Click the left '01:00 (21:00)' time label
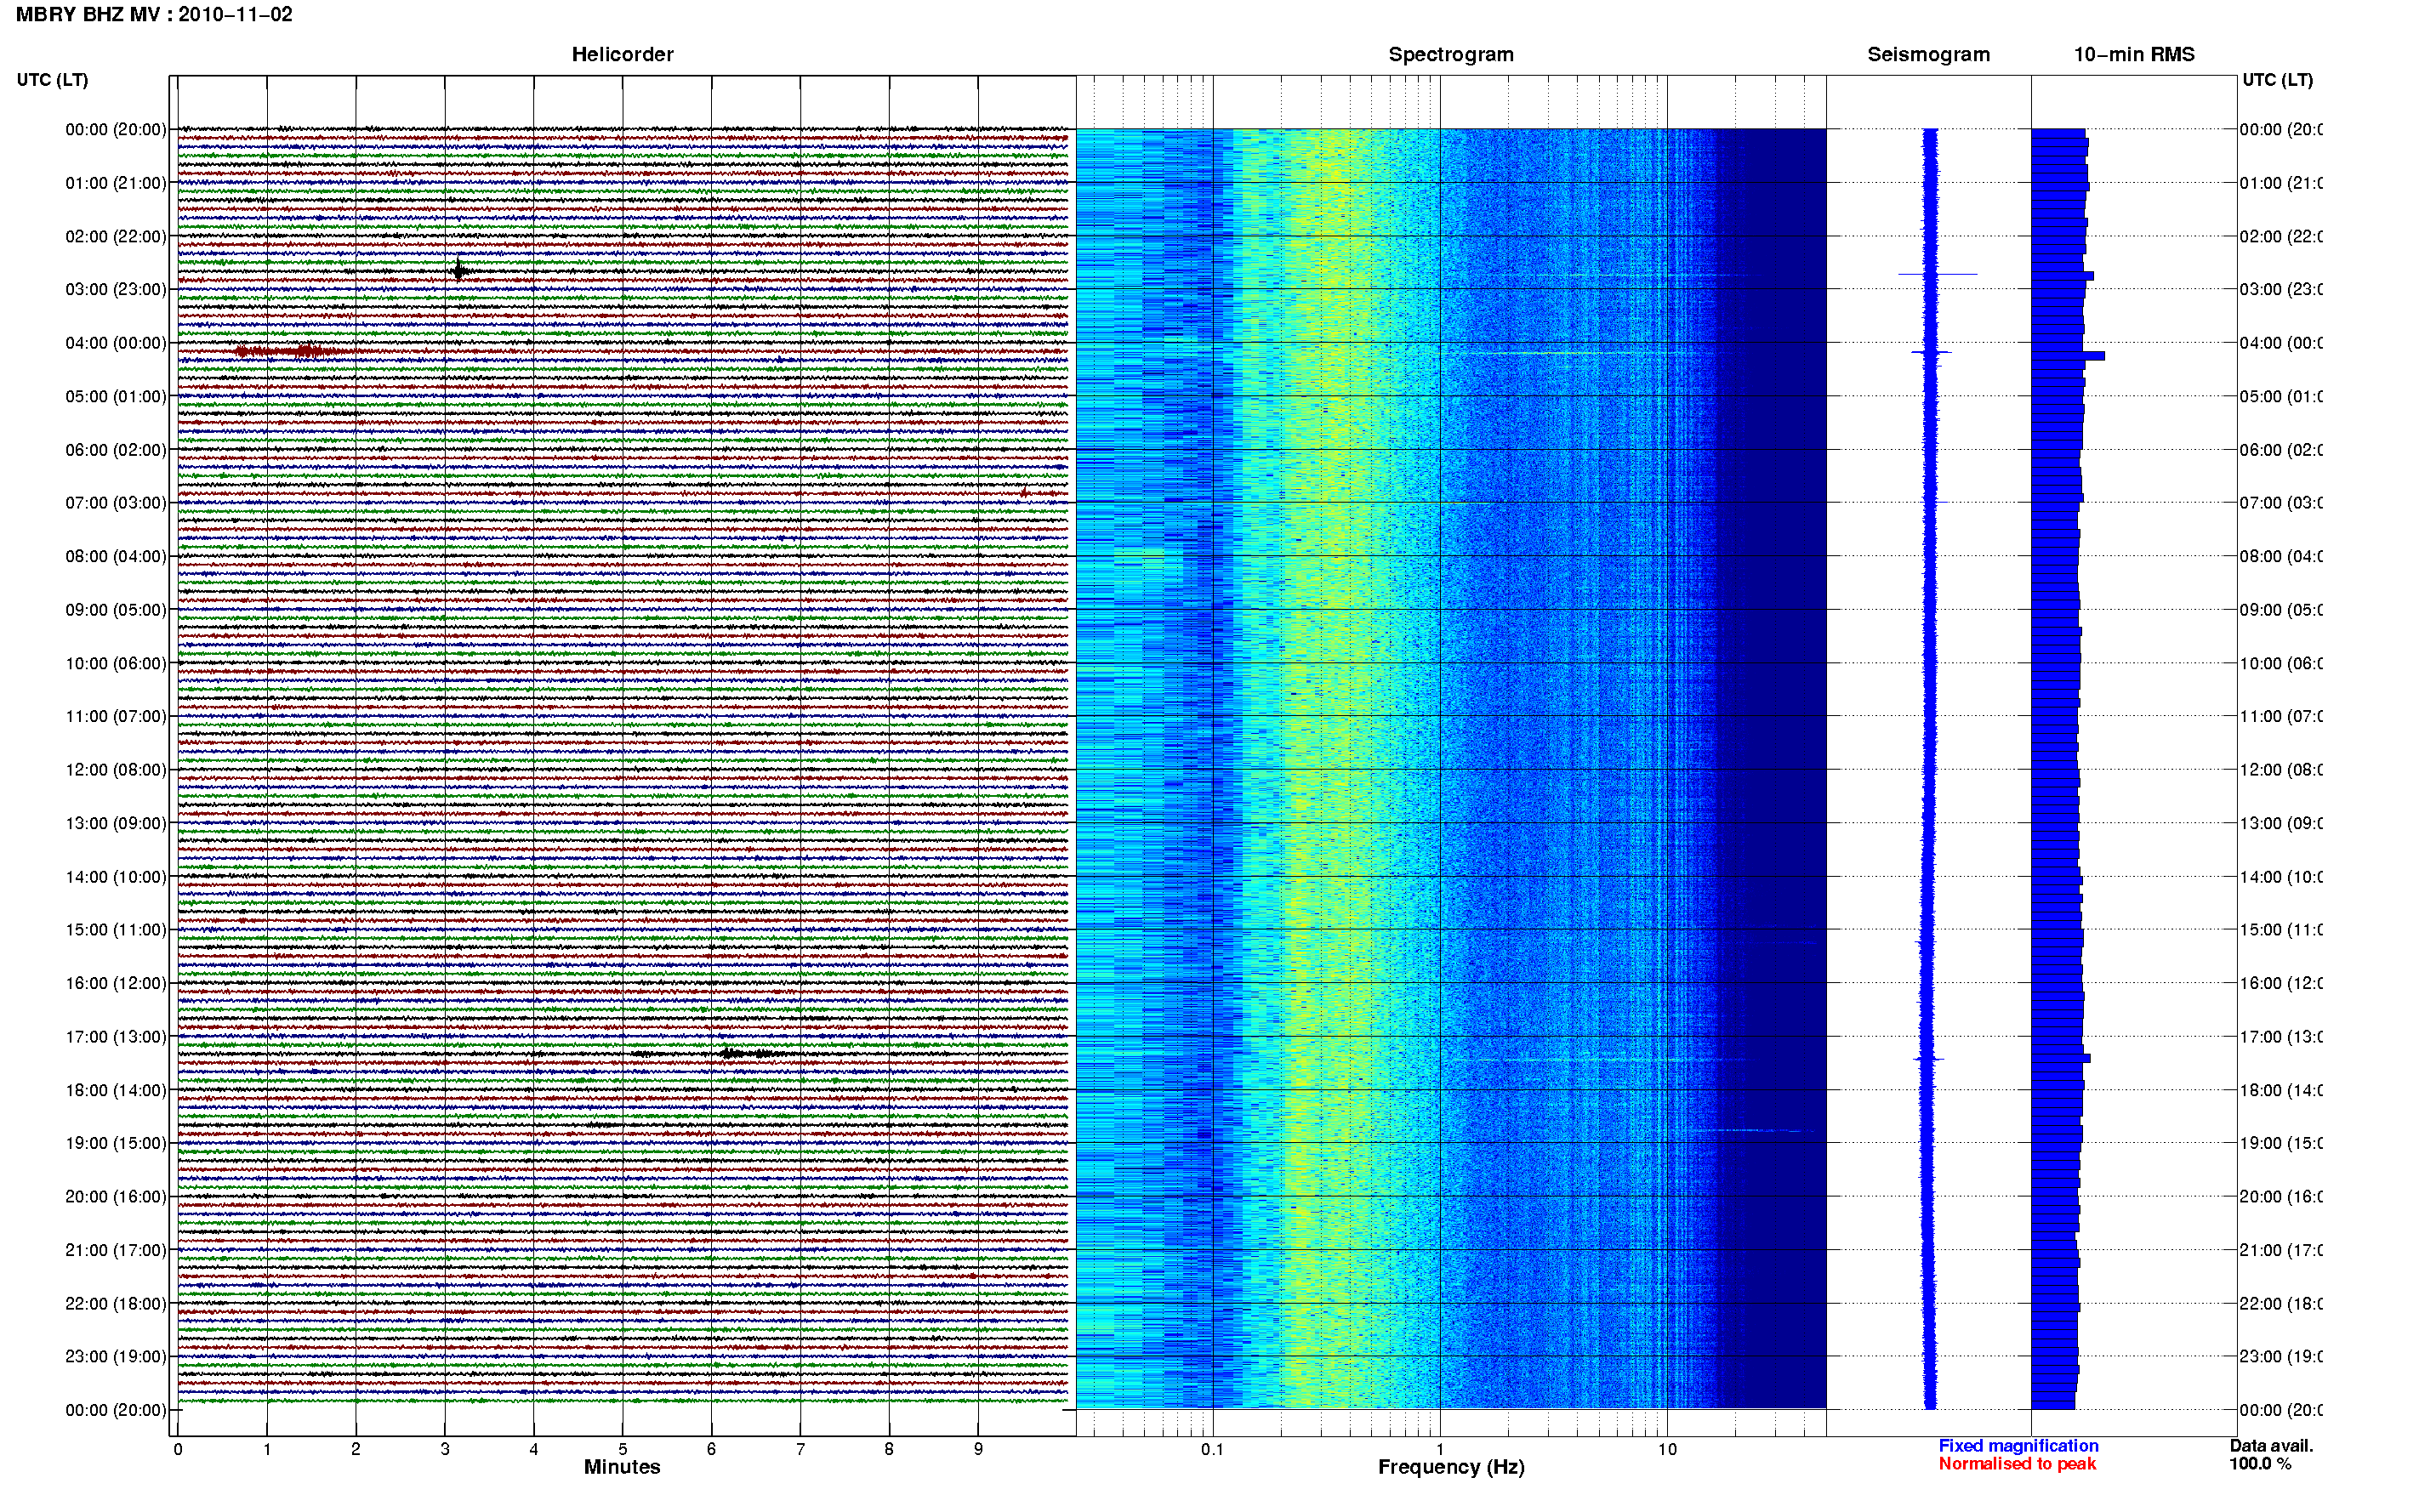 [x=116, y=183]
